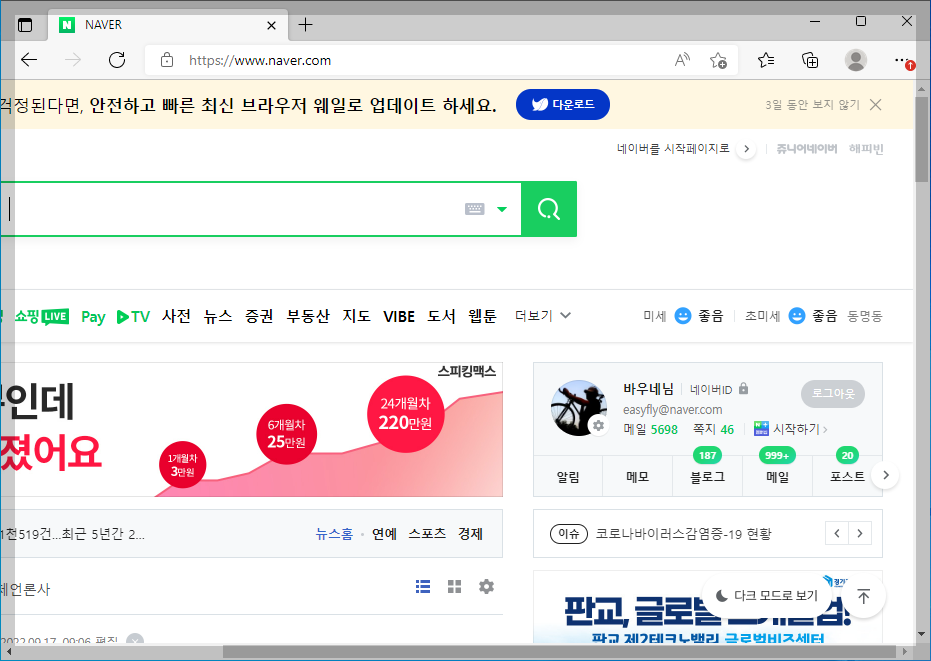The image size is (931, 661).
Task: Open a new tab with plus button
Action: [305, 25]
